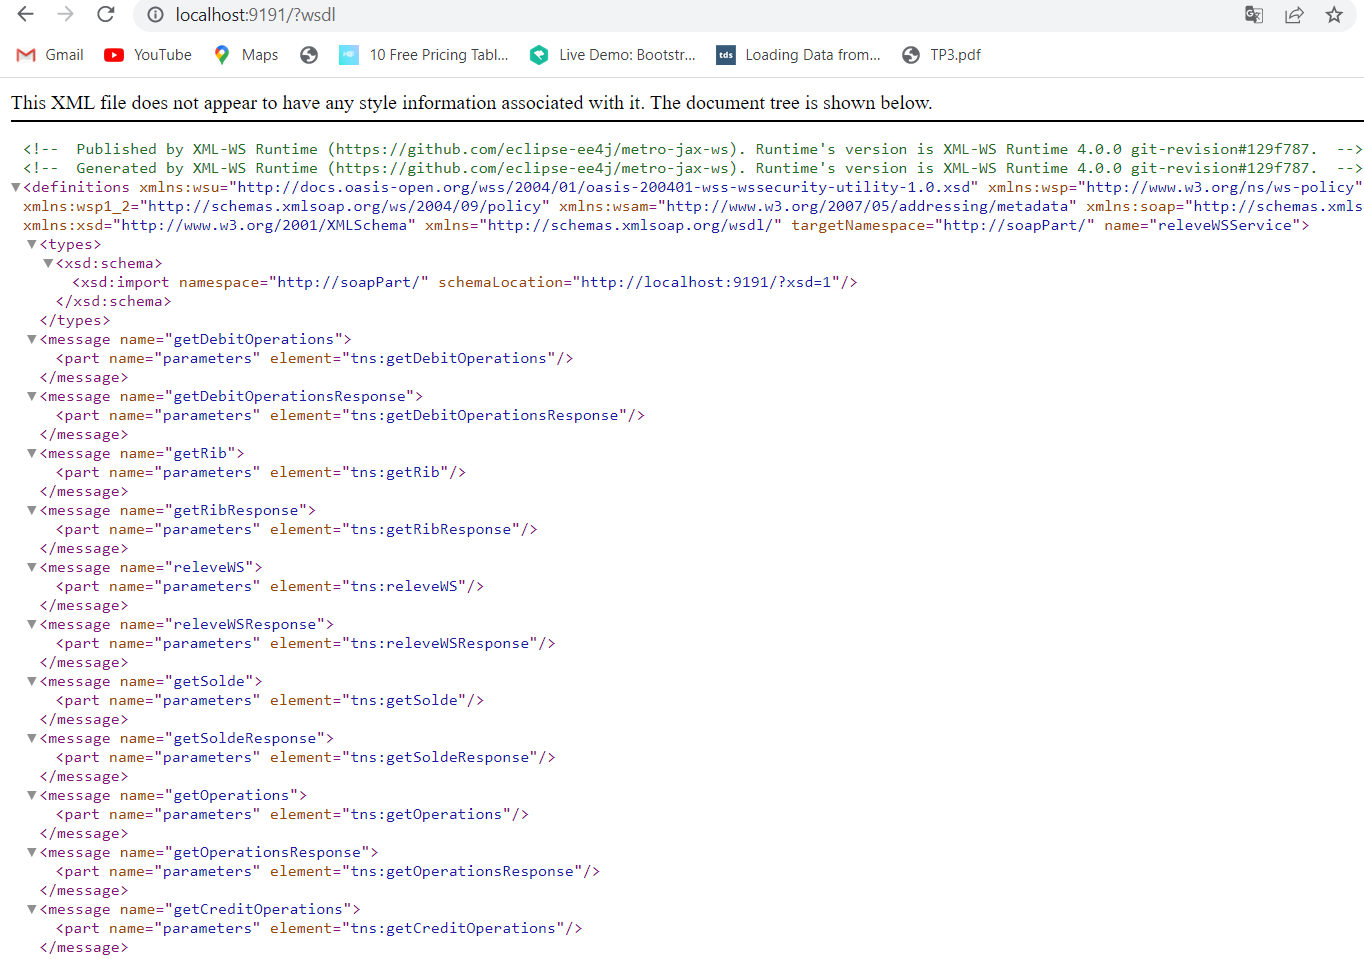Collapse the getSolde message node

[32, 681]
